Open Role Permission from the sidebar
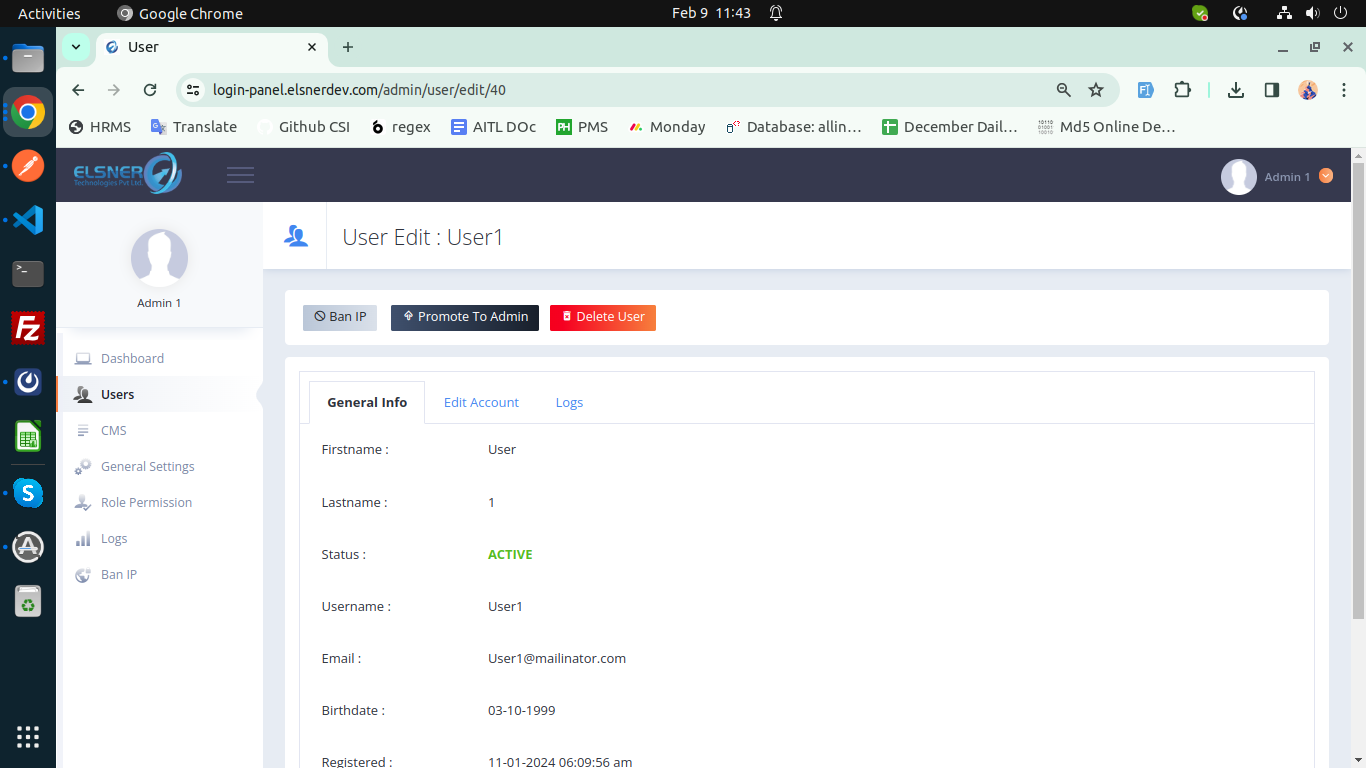This screenshot has height=768, width=1366. [x=82, y=502]
